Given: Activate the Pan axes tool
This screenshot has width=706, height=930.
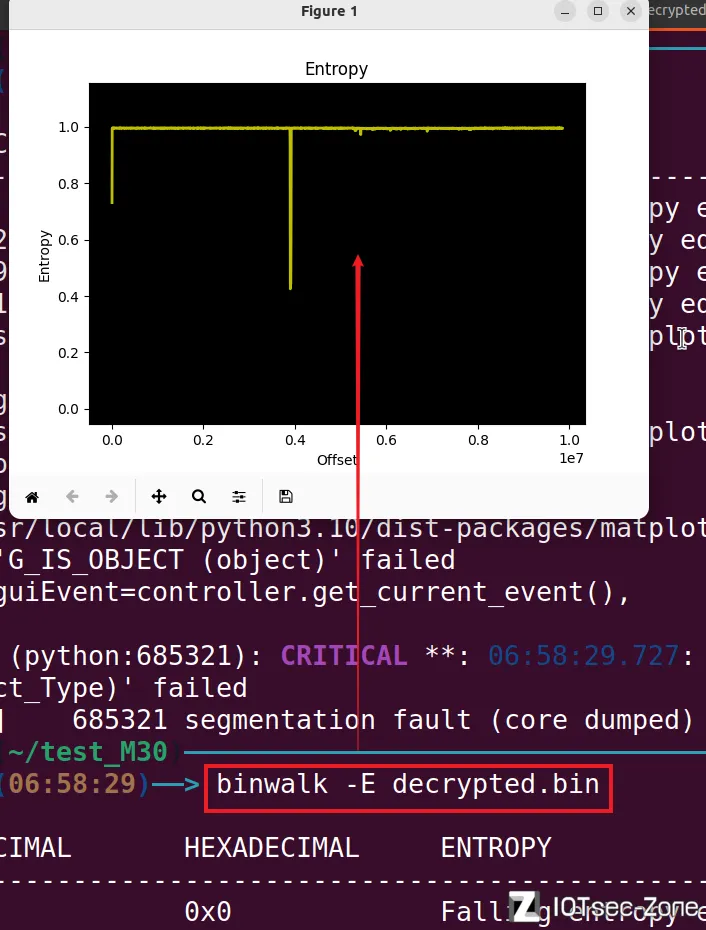Looking at the screenshot, I should coord(159,496).
